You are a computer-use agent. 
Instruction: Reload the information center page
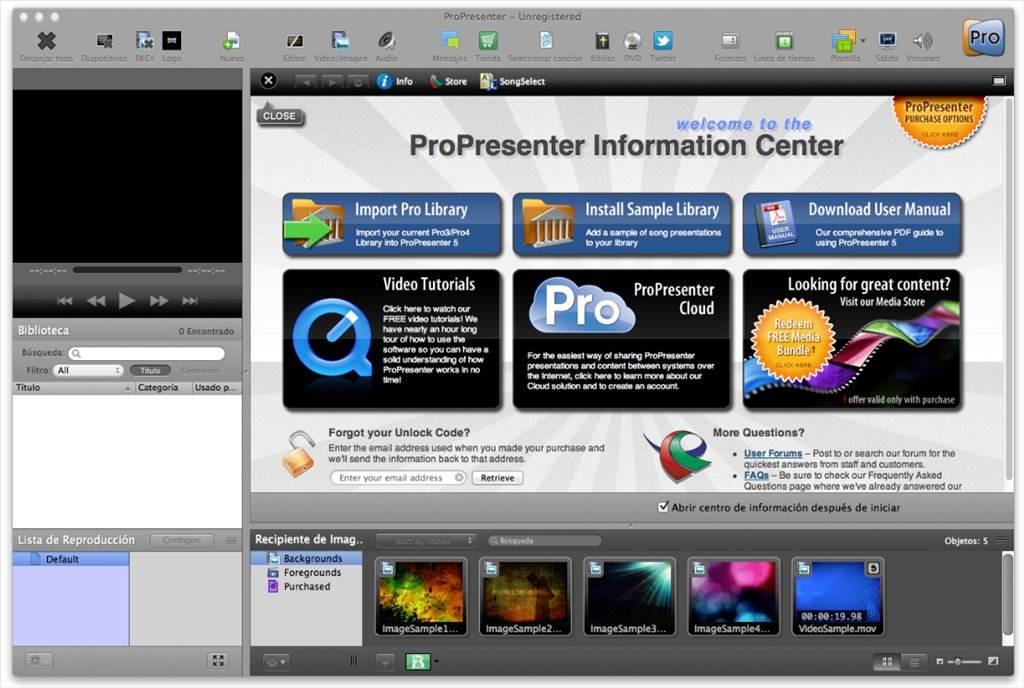(x=357, y=82)
